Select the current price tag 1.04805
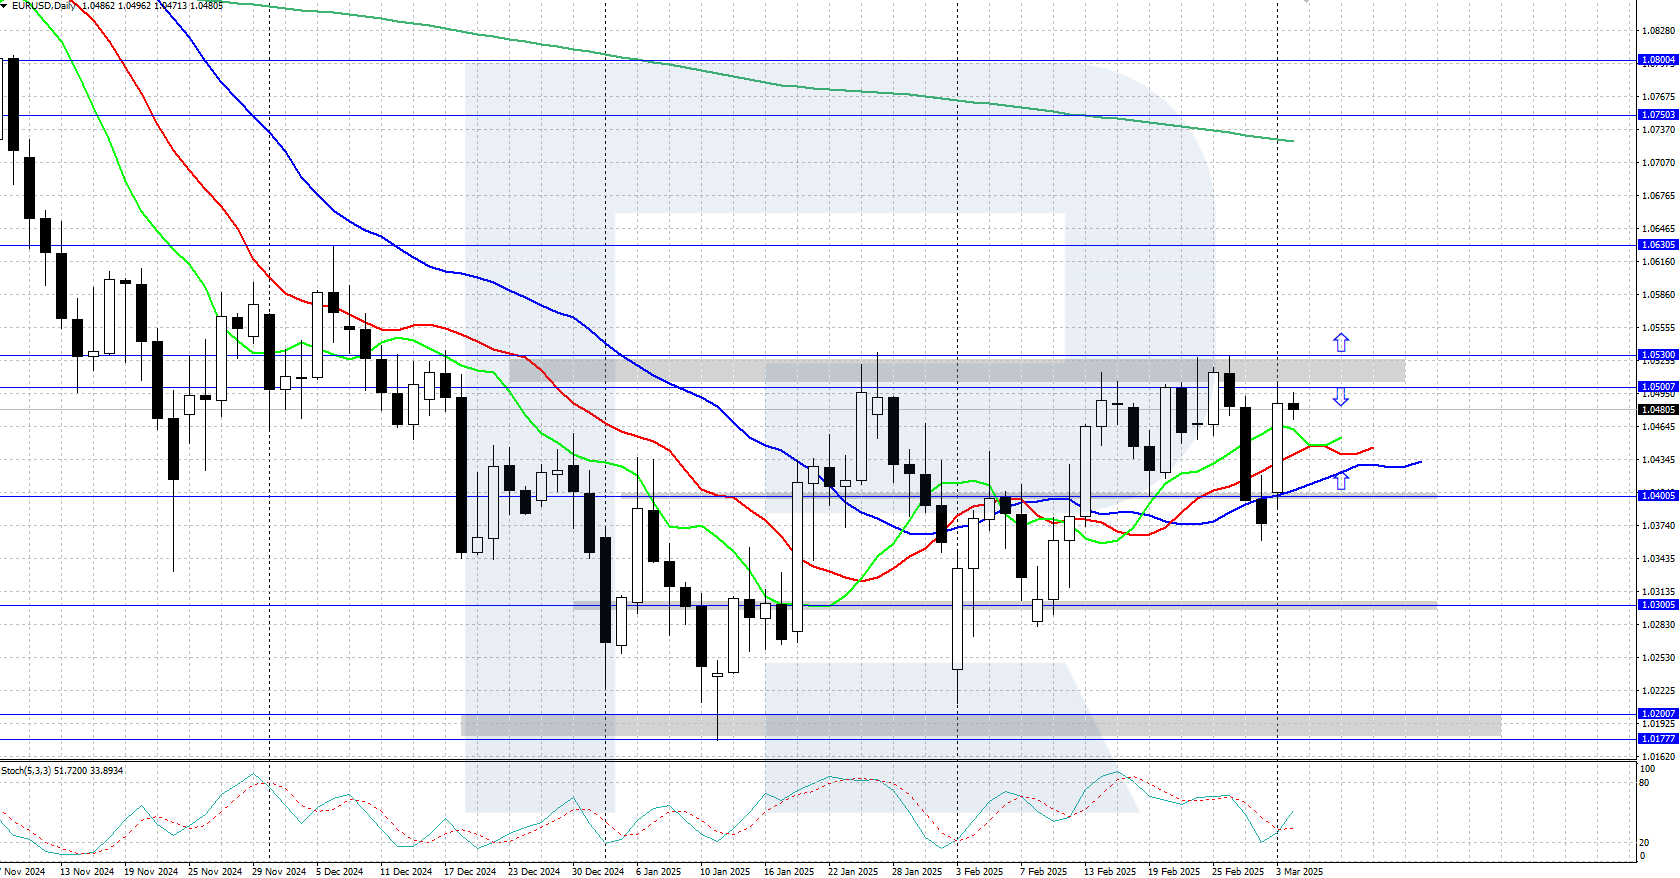Viewport: 1680px width, 878px height. click(x=1658, y=410)
